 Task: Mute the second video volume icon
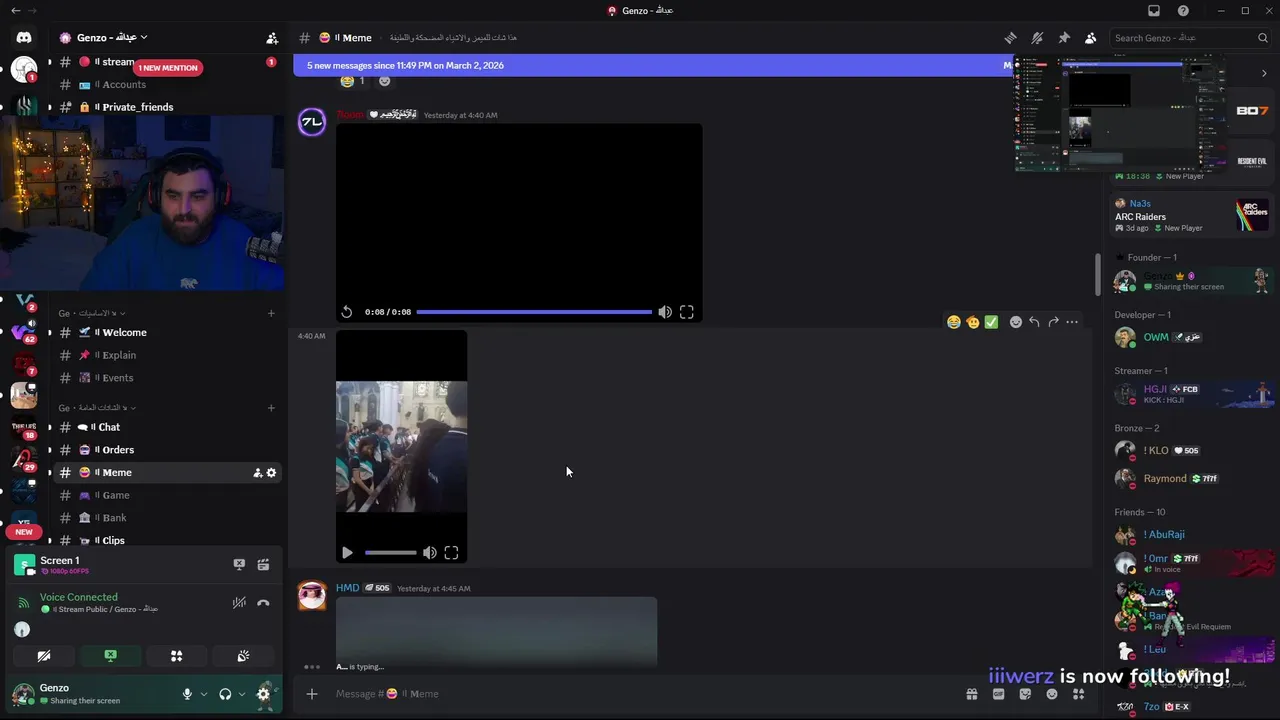[430, 553]
